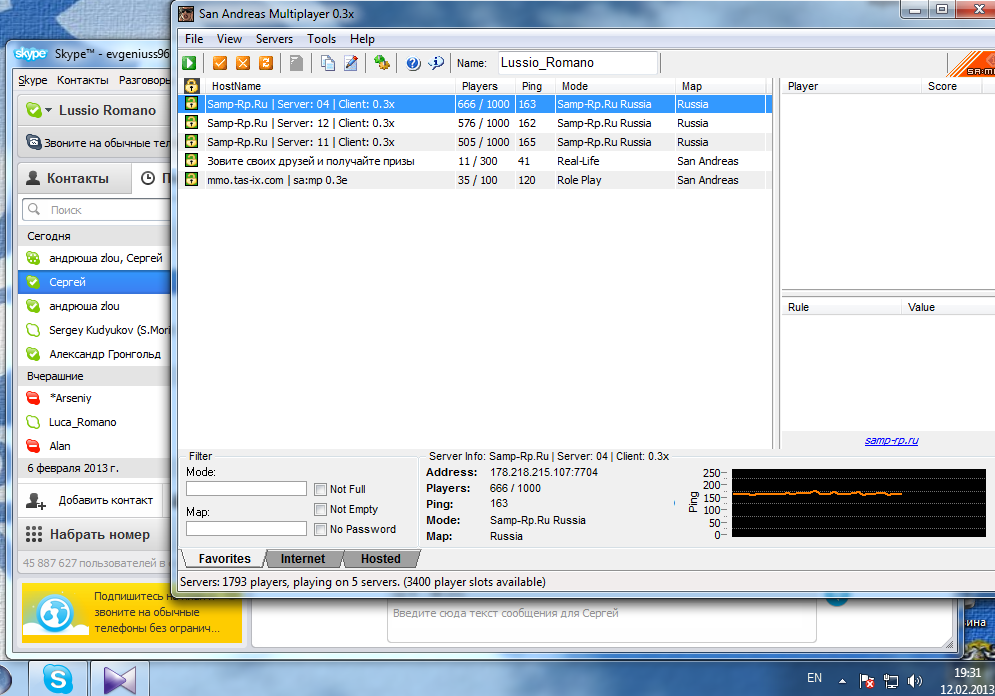Viewport: 995px width, 696px height.
Task: Click the server properties pencil icon
Action: (x=351, y=63)
